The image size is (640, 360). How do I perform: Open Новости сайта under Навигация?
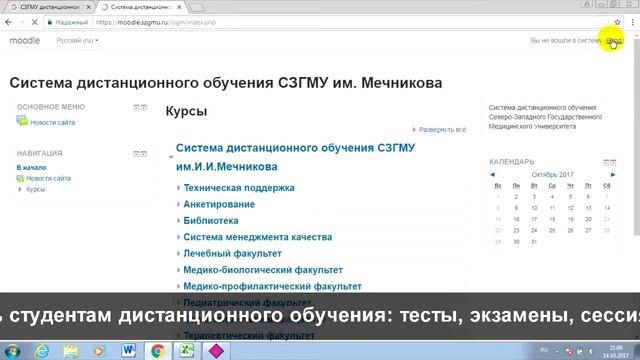coord(49,178)
